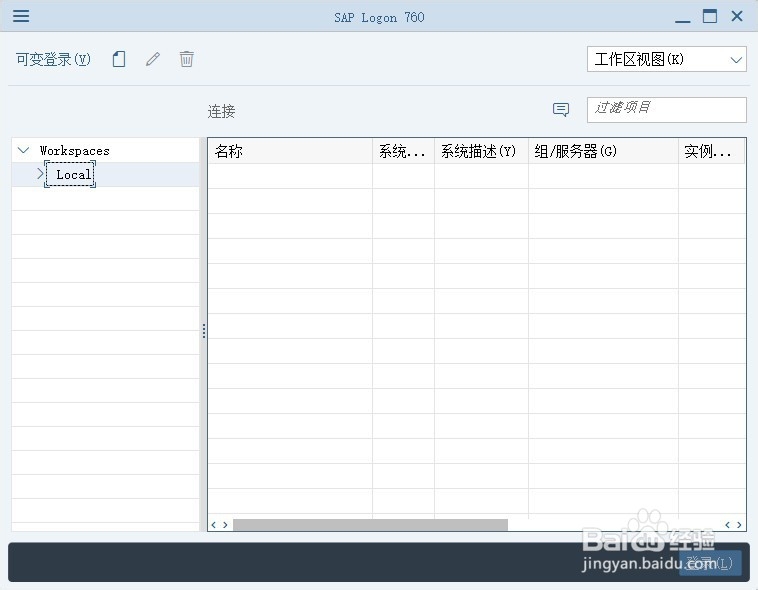
Task: Click the right-end scroll-right arrow
Action: [739, 525]
